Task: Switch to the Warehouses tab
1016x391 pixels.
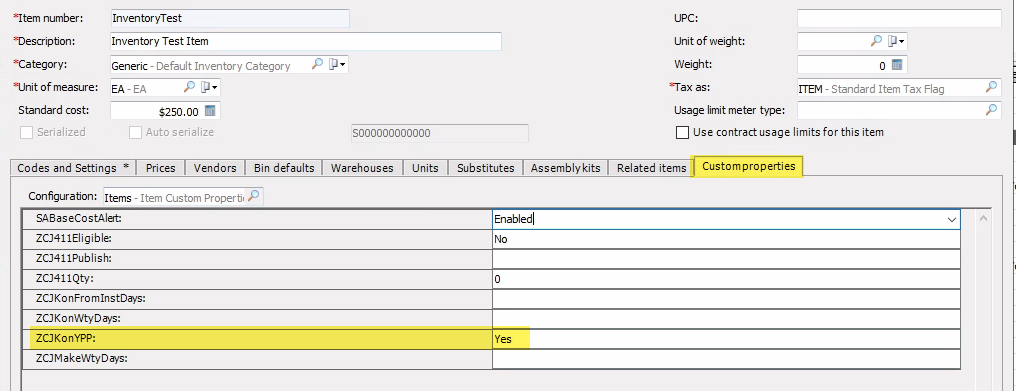Action: tap(362, 168)
